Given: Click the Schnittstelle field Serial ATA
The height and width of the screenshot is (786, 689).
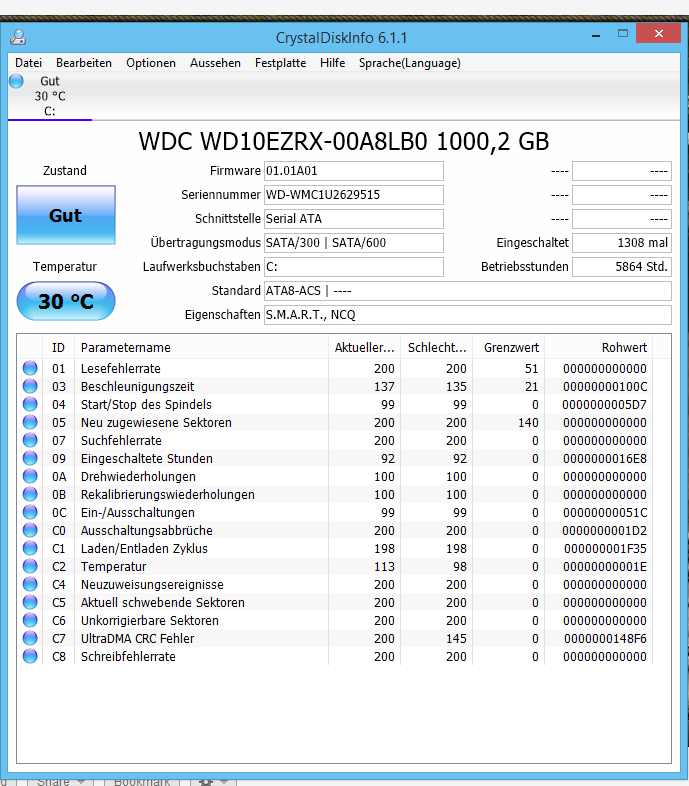Looking at the screenshot, I should pos(354,219).
